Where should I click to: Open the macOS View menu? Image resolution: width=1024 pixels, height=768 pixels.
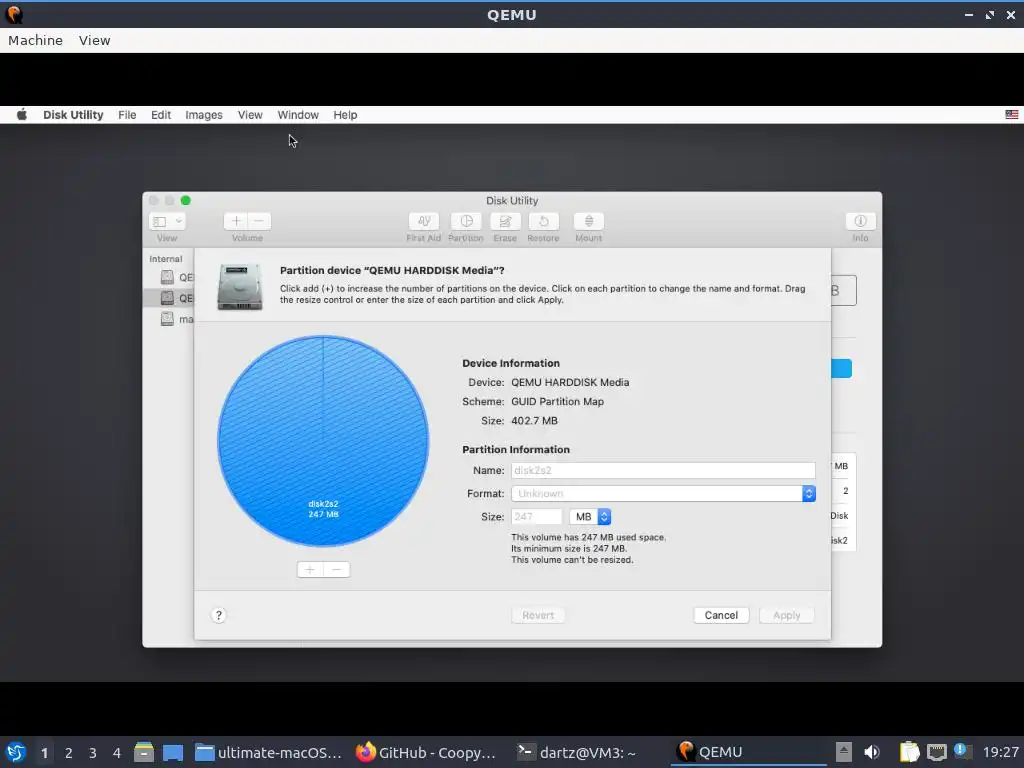(250, 115)
